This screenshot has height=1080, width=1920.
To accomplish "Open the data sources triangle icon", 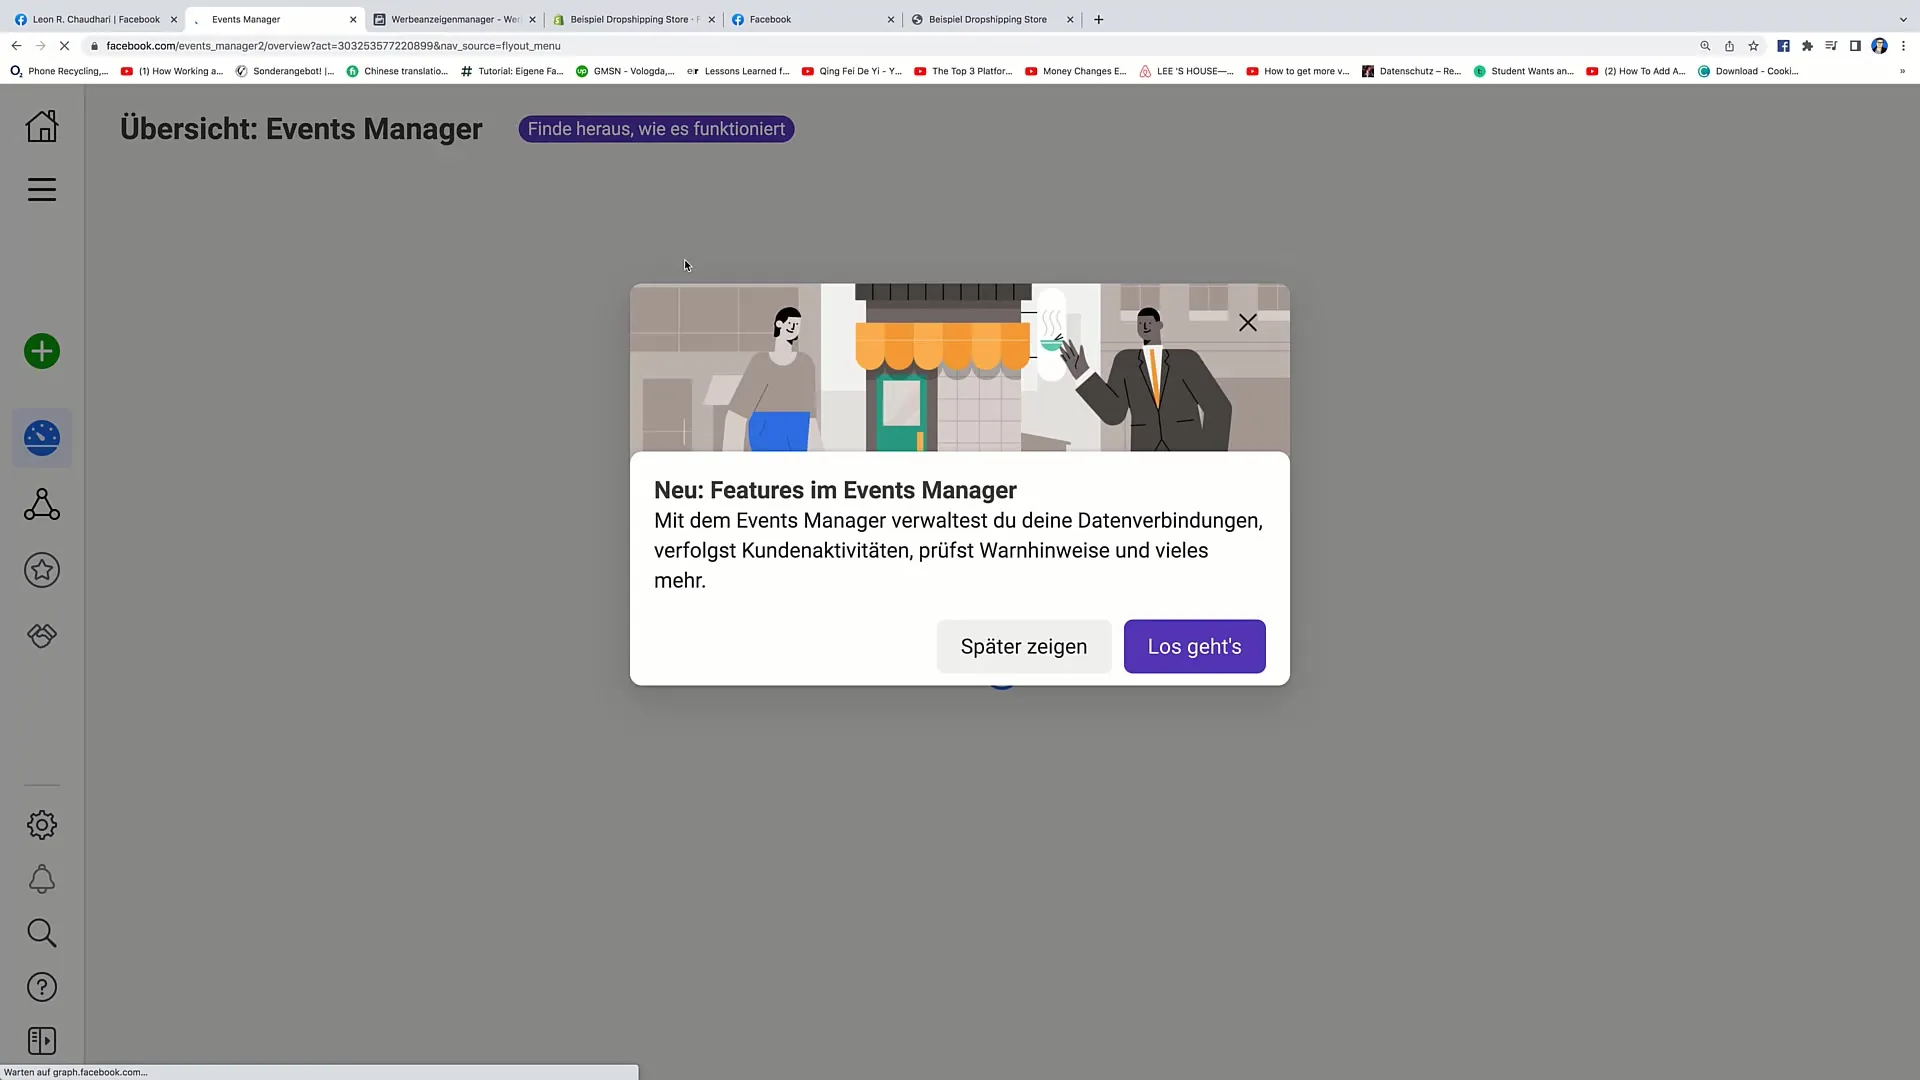I will click(x=42, y=504).
